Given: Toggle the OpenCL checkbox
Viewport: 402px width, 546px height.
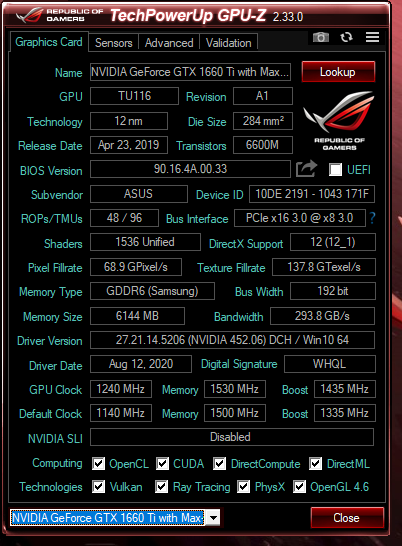Looking at the screenshot, I should [99, 463].
